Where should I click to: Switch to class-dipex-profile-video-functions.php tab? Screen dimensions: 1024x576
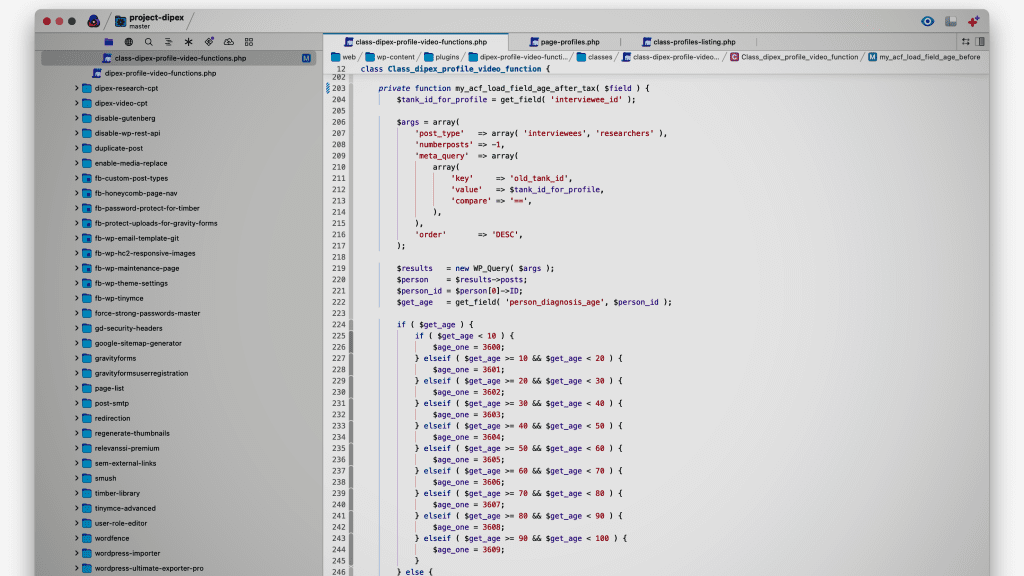(415, 42)
